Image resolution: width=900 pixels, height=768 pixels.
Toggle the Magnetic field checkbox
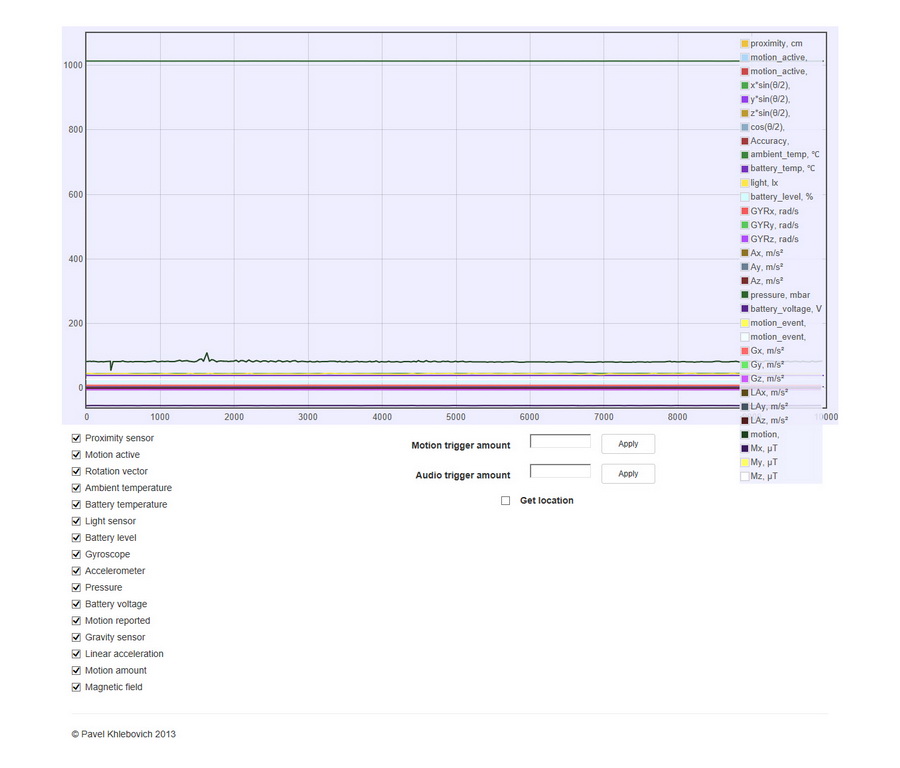[76, 687]
